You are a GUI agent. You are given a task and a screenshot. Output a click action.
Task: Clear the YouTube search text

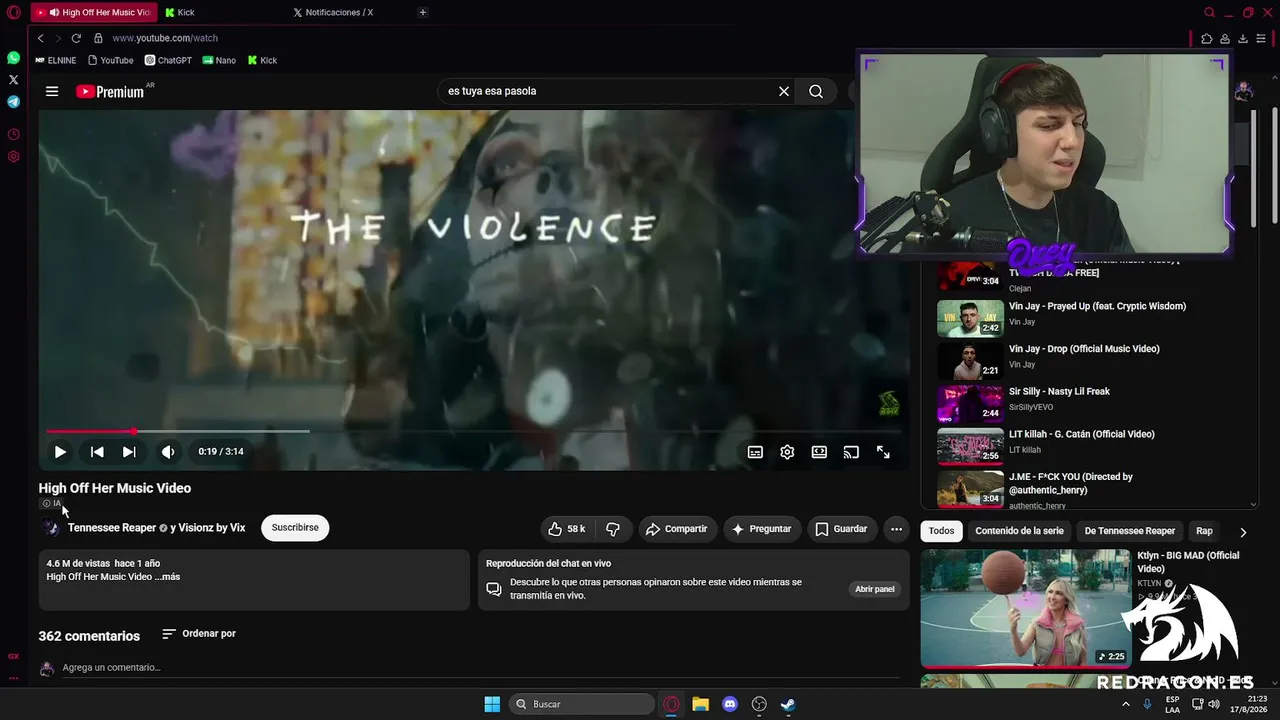[784, 91]
